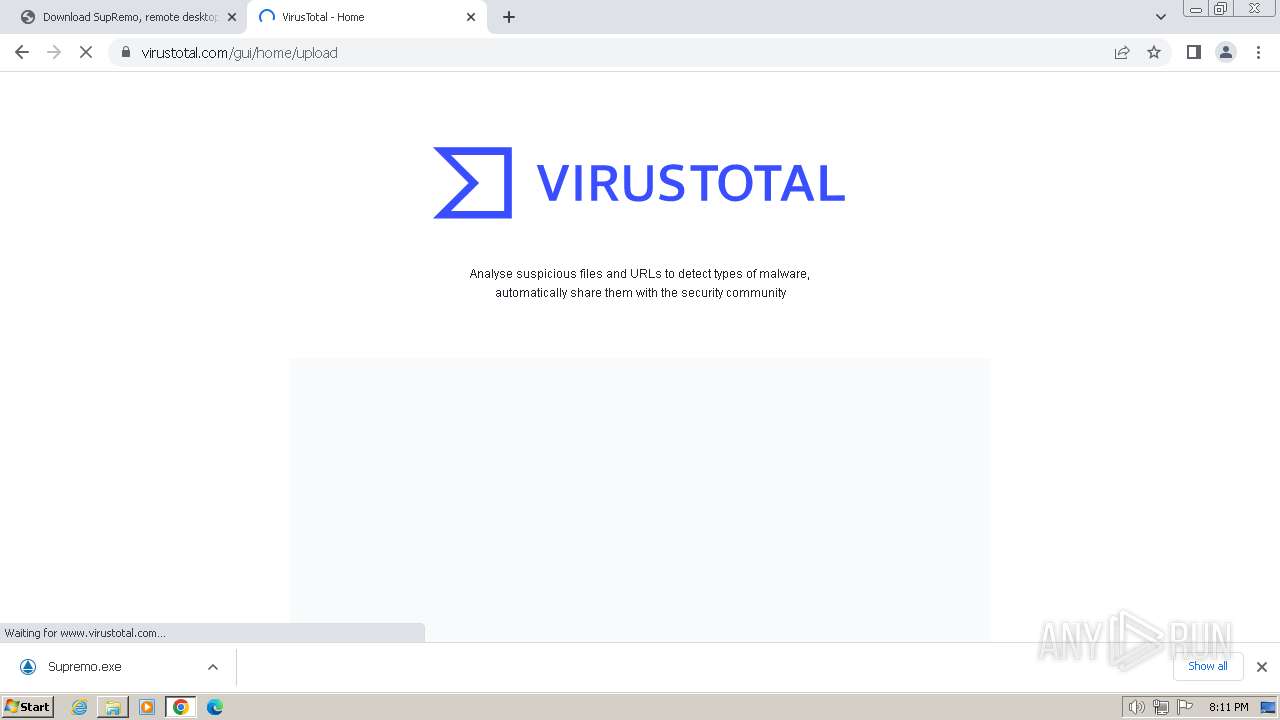1280x720 pixels.
Task: Select the 'Analyse suspicious files' description text
Action: (640, 283)
